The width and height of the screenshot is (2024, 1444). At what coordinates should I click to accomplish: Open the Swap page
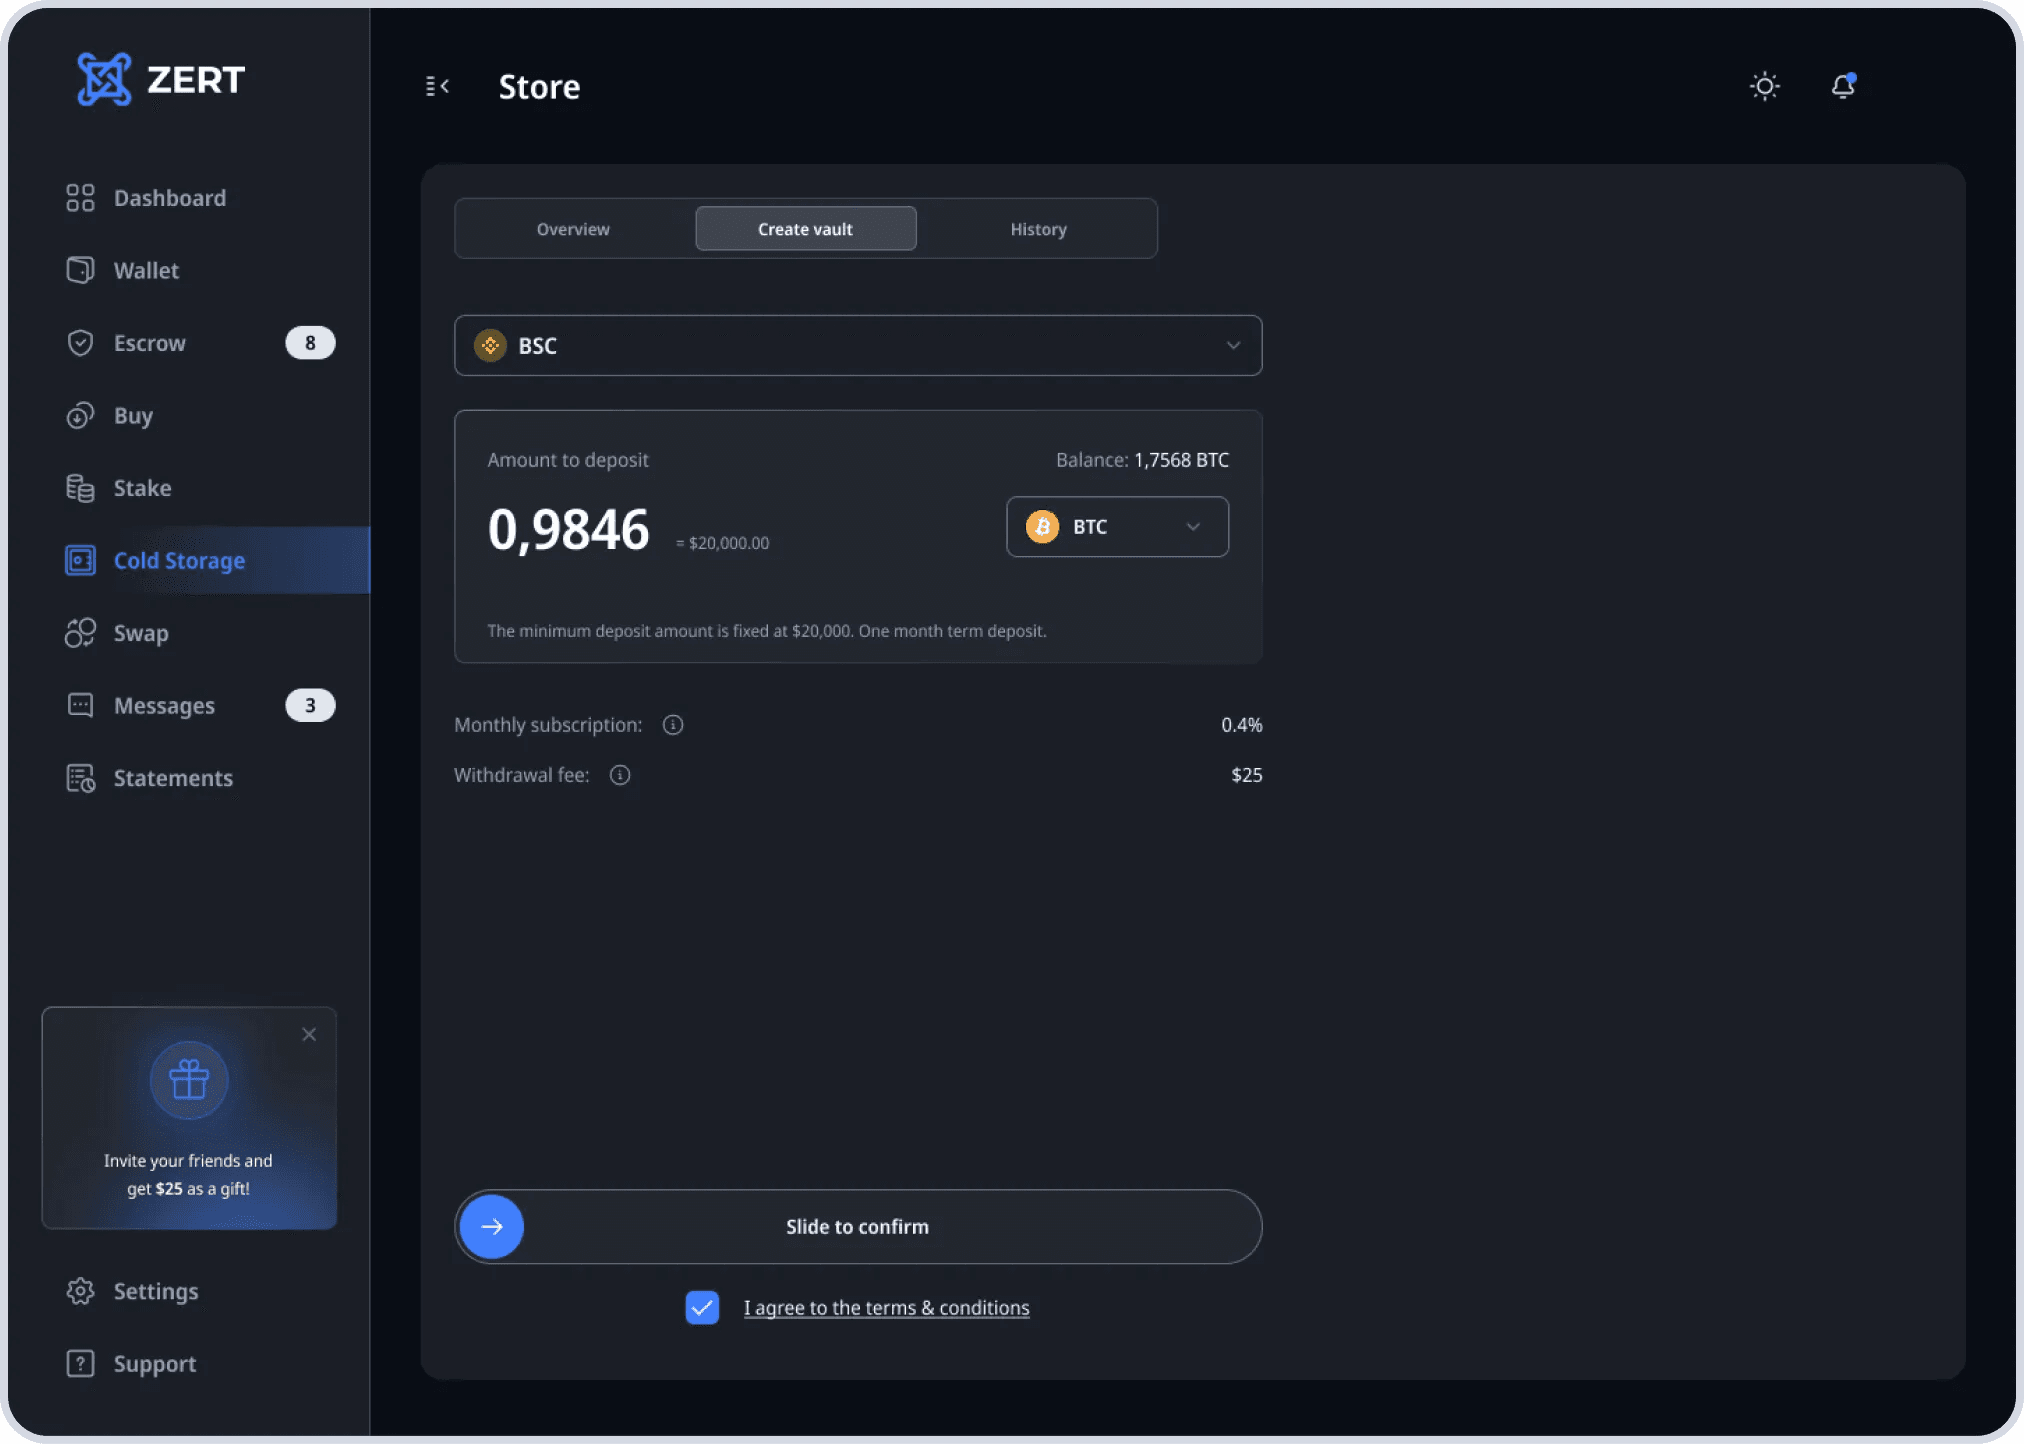coord(141,633)
